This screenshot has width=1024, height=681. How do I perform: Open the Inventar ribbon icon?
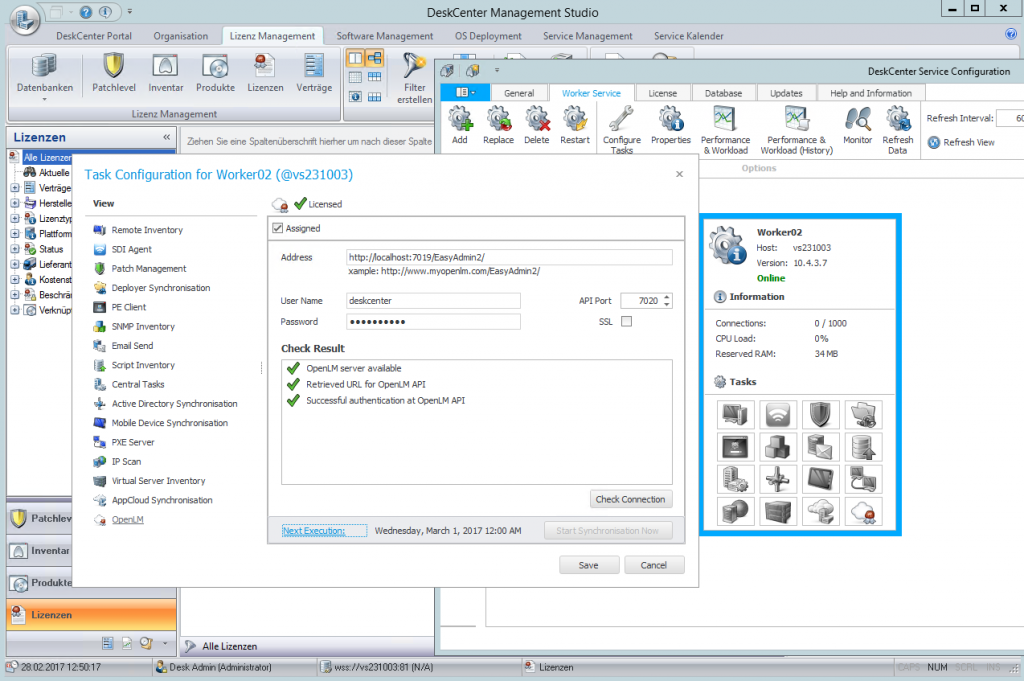(166, 67)
